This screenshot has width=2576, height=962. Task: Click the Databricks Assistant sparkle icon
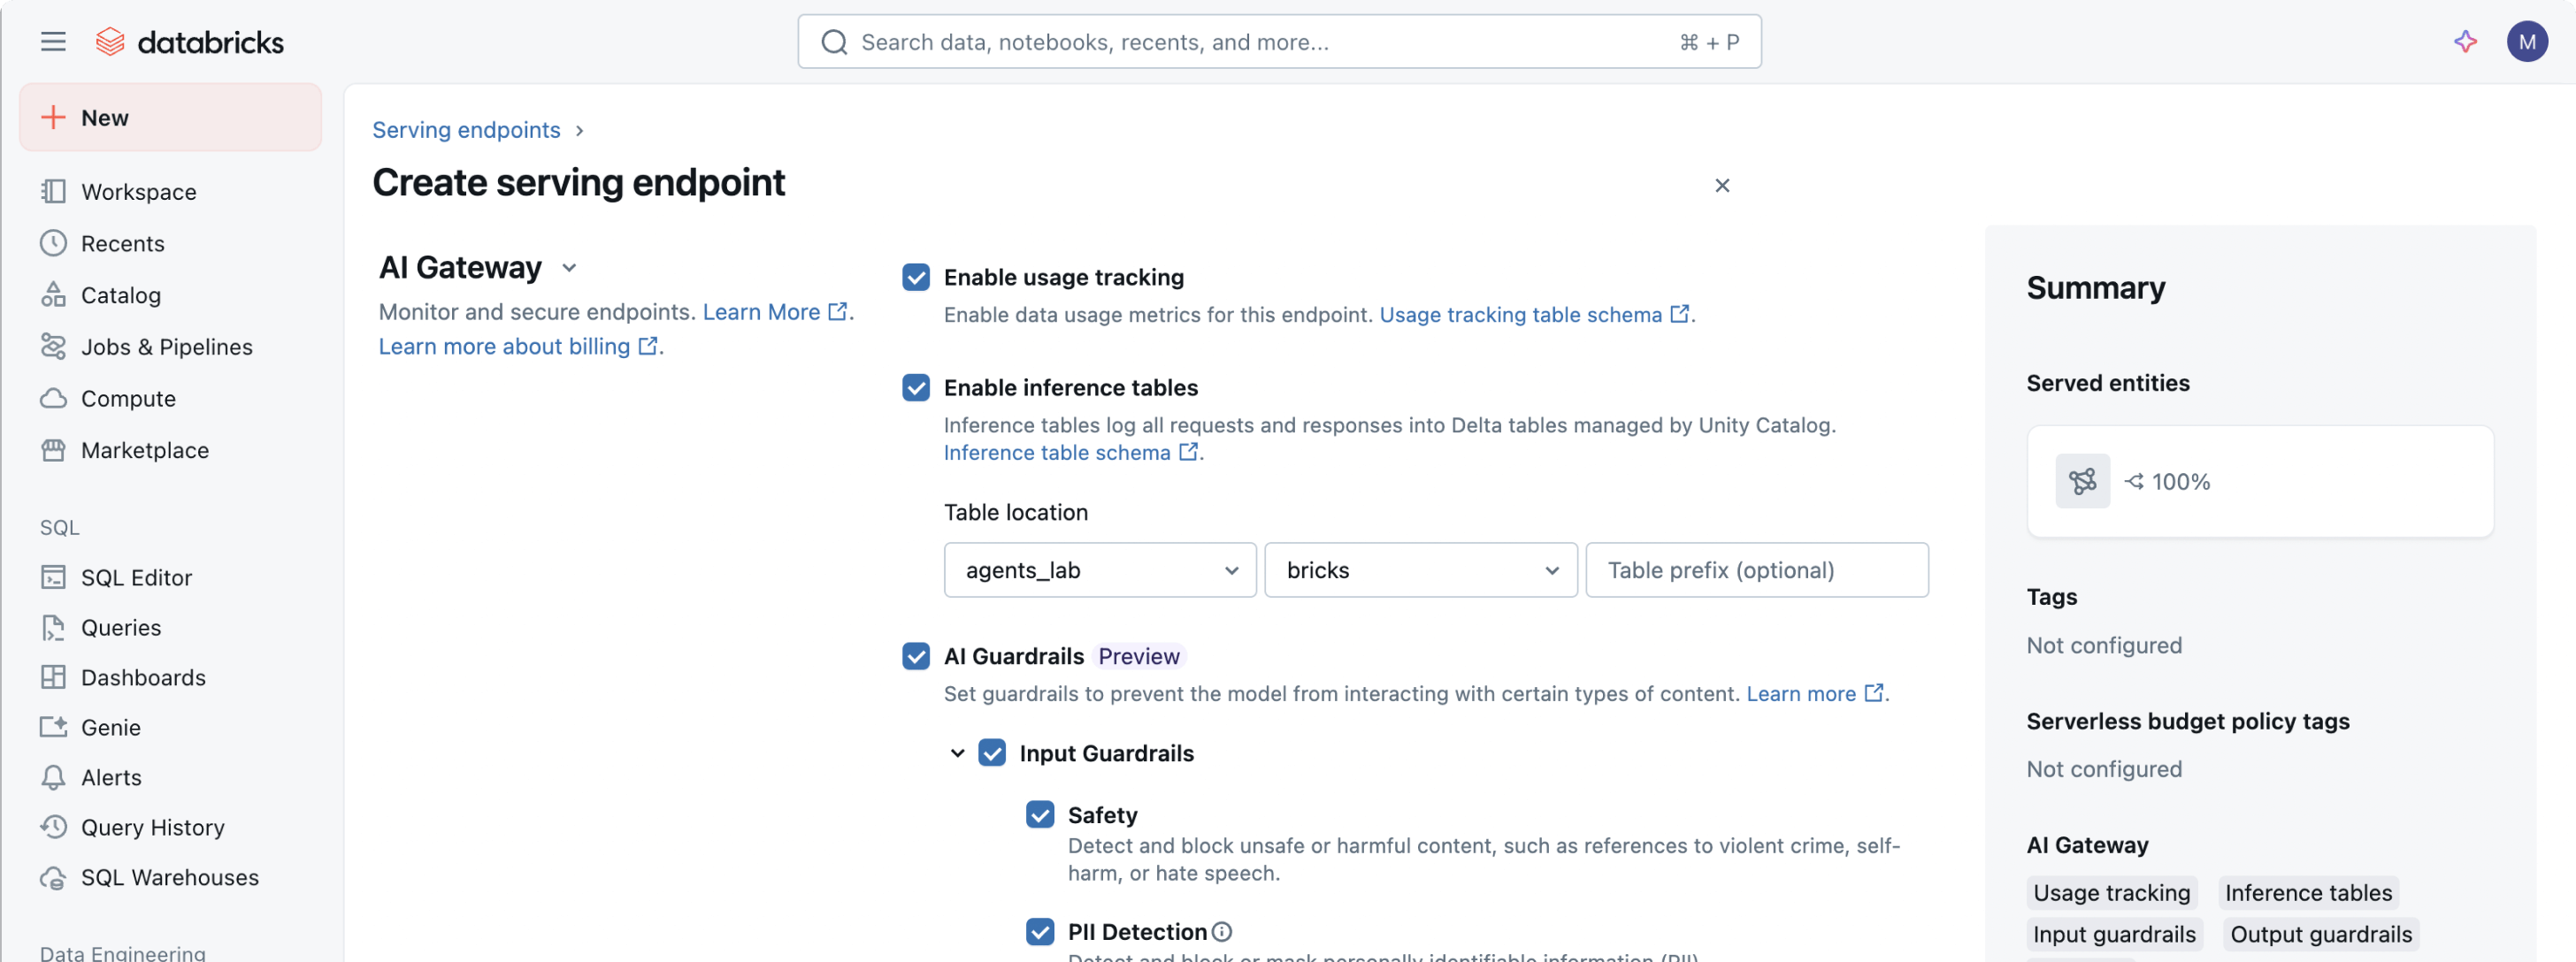(2465, 42)
